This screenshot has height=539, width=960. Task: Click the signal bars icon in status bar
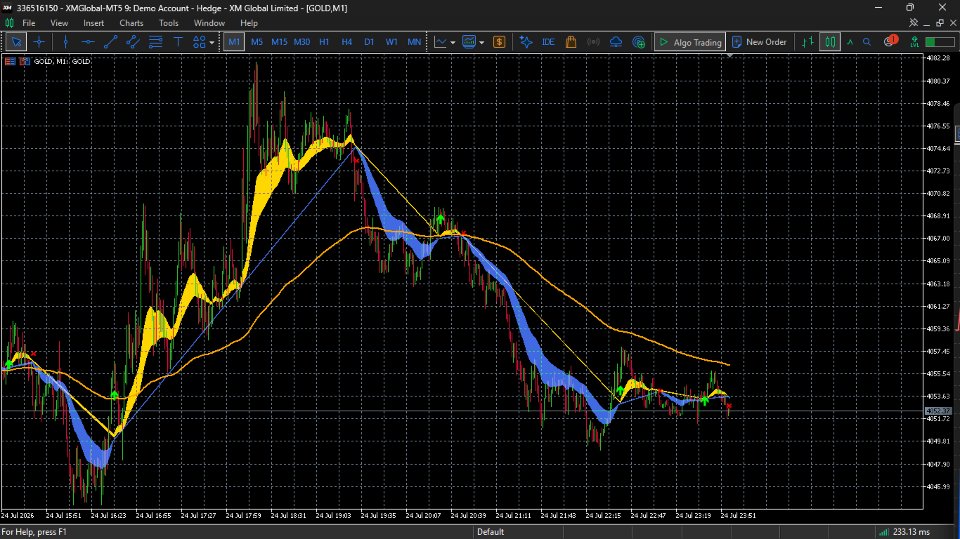(x=883, y=532)
